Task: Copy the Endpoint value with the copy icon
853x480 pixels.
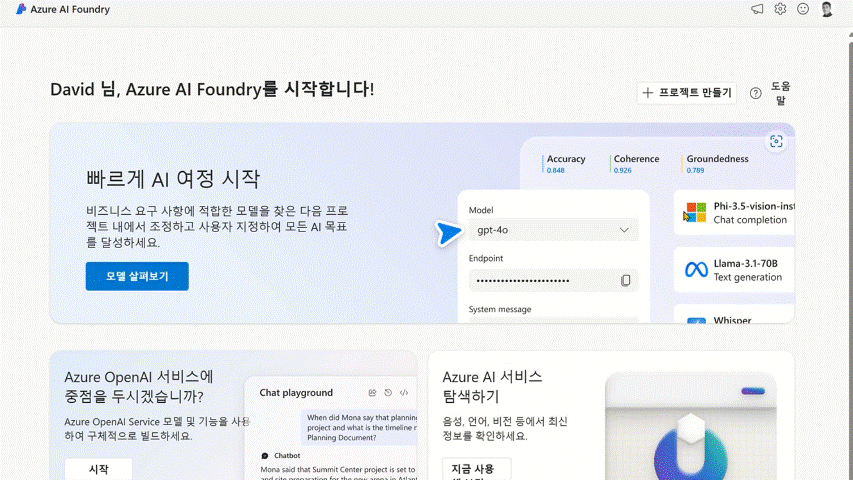Action: (x=626, y=280)
